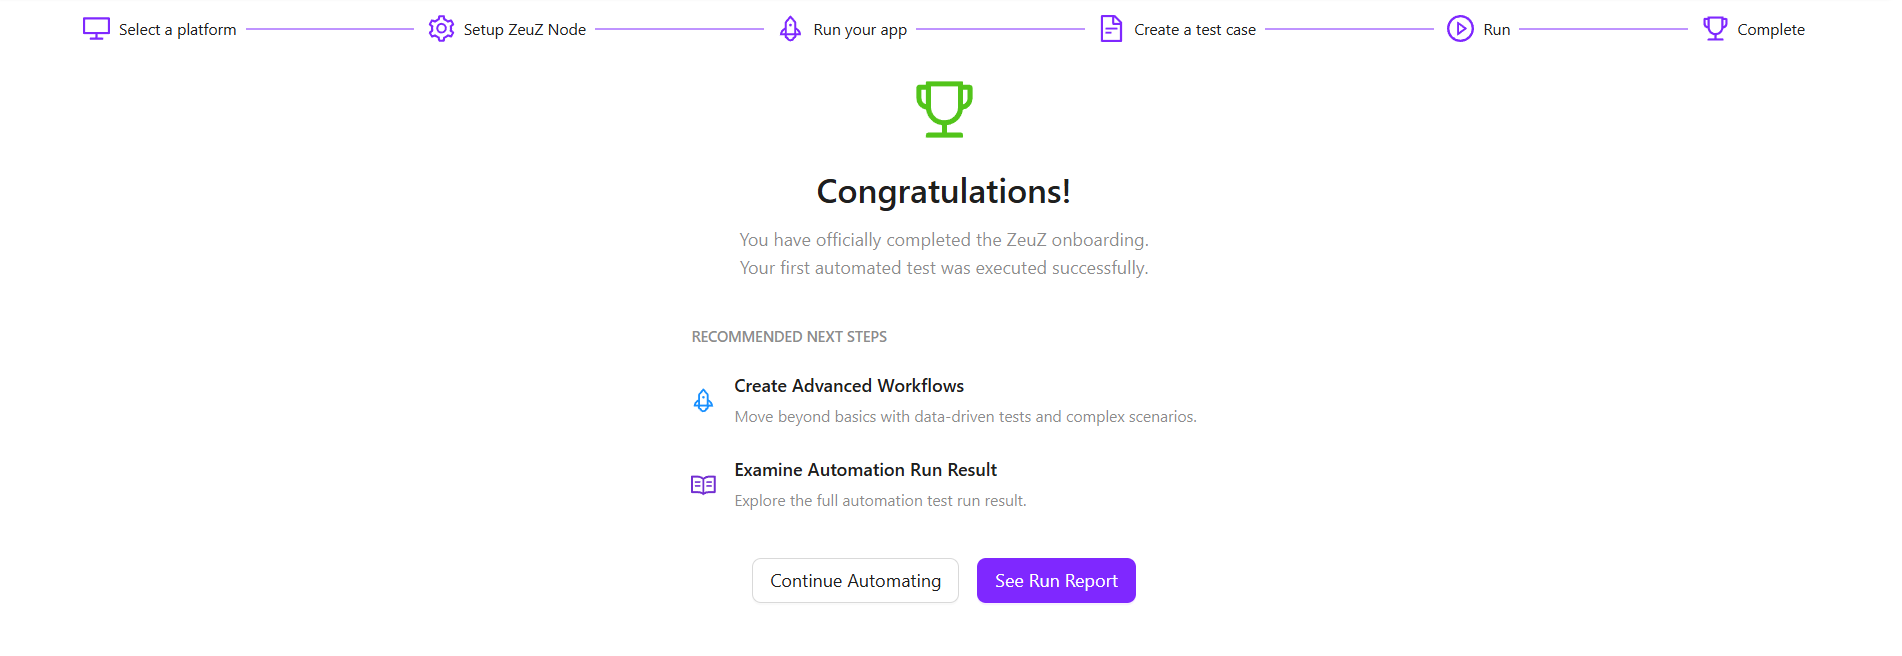Click the document icon for Create a test case
This screenshot has width=1902, height=656.
click(1111, 29)
